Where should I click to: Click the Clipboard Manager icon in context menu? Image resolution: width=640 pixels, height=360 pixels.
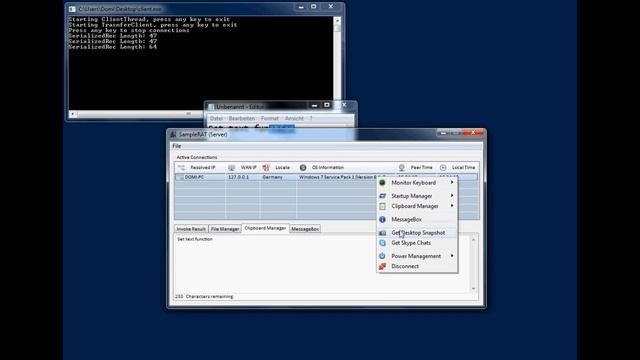[x=382, y=206]
